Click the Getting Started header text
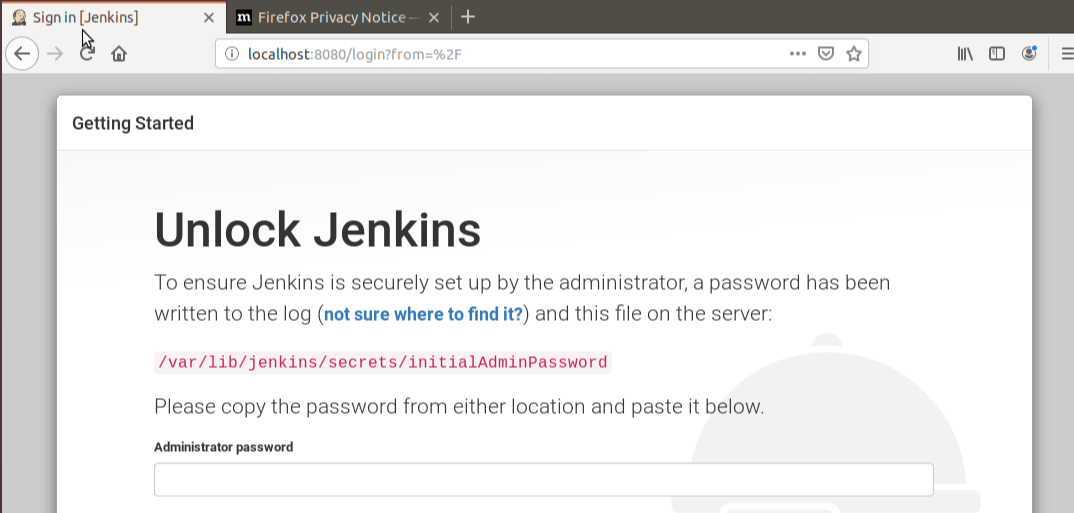 click(133, 123)
